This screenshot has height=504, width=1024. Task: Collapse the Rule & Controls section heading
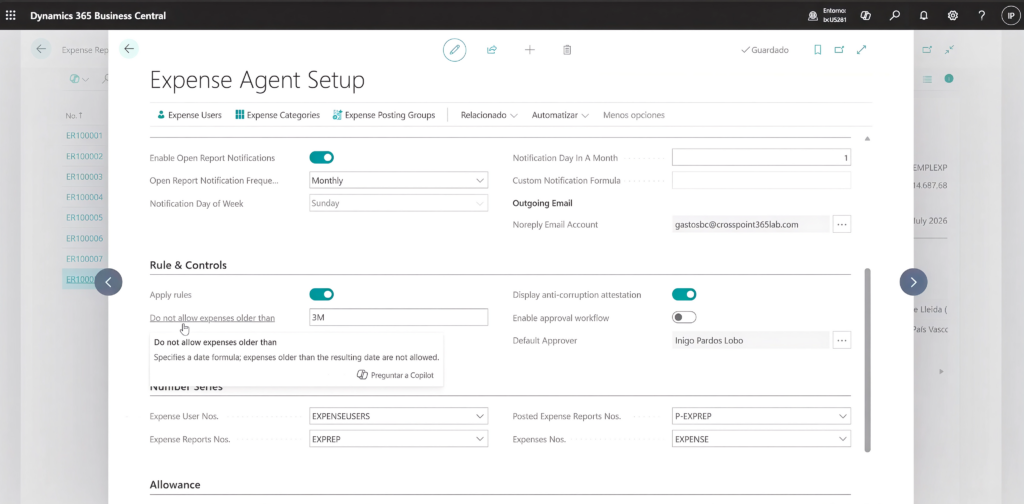pyautogui.click(x=188, y=265)
